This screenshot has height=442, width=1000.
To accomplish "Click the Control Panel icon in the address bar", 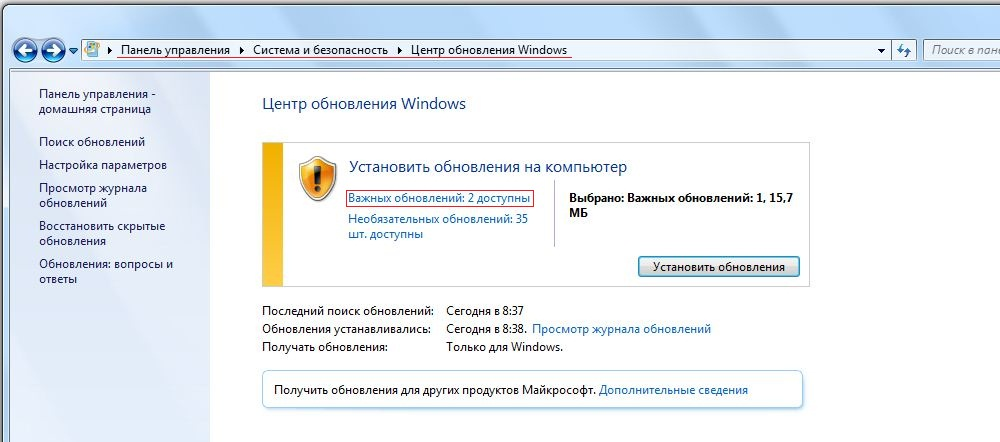I will (92, 50).
